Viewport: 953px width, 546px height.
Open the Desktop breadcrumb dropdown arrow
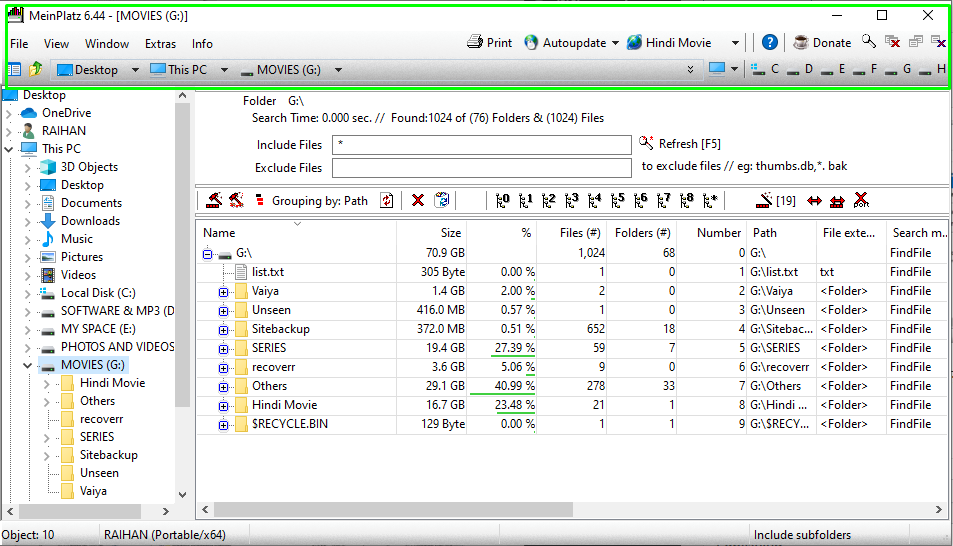(135, 70)
